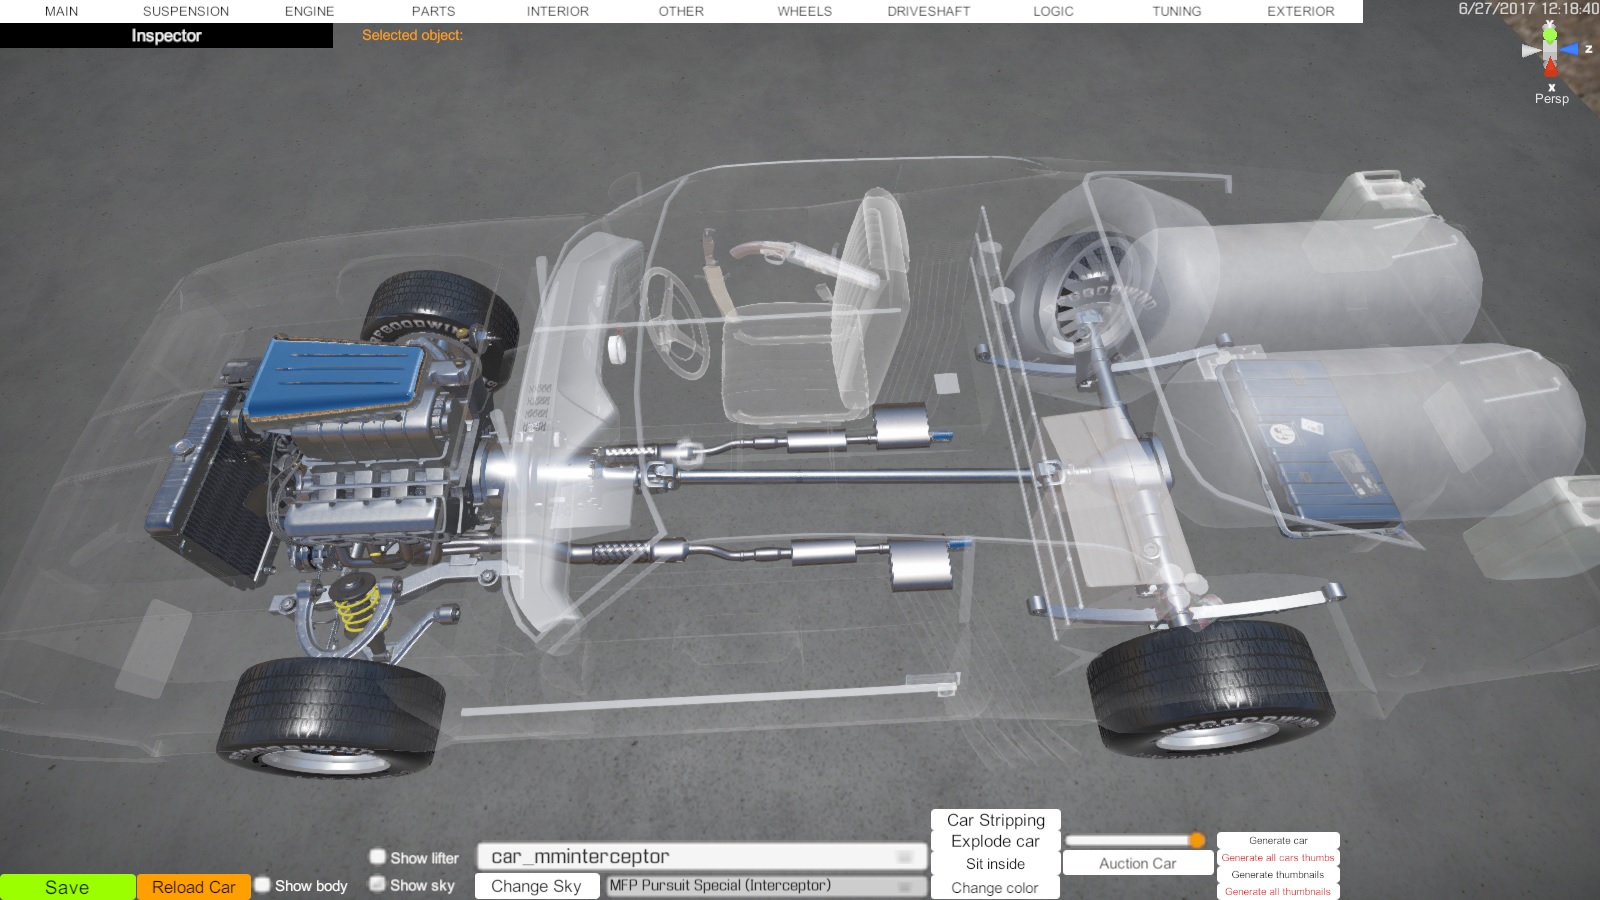Click the gray center cube of the gizmo

1550,50
